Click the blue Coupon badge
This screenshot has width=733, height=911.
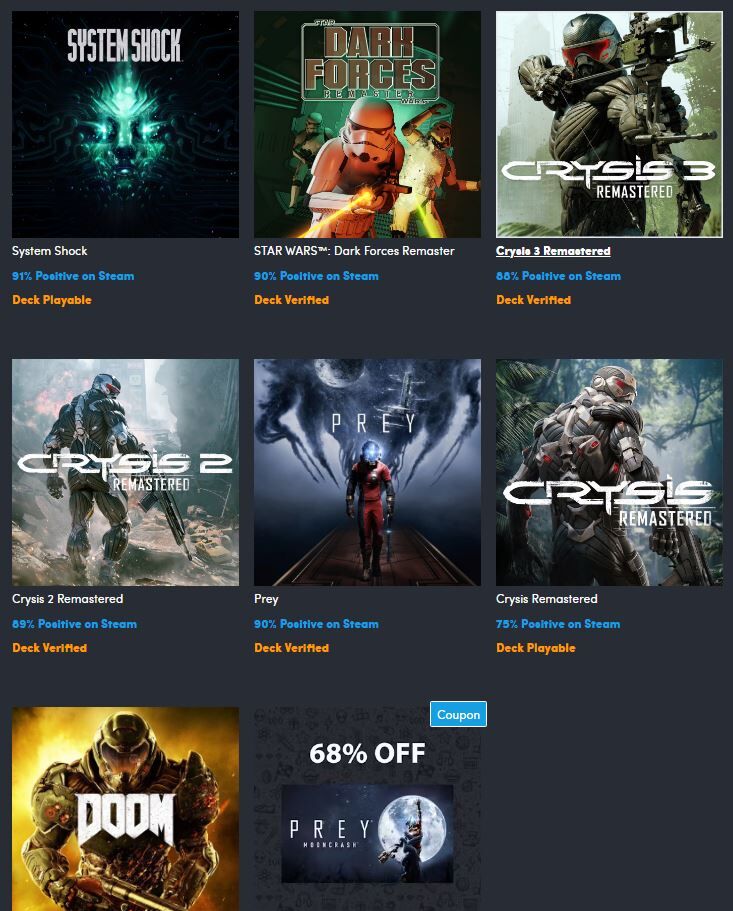coord(458,714)
